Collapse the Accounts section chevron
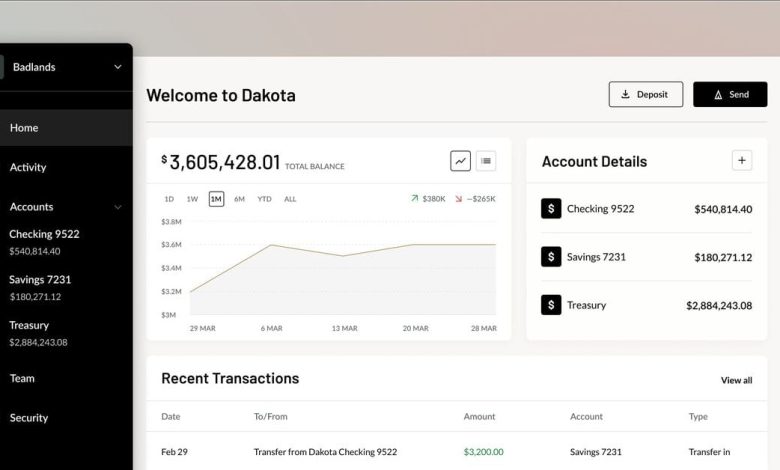Screen dimensions: 780x470 pos(117,207)
